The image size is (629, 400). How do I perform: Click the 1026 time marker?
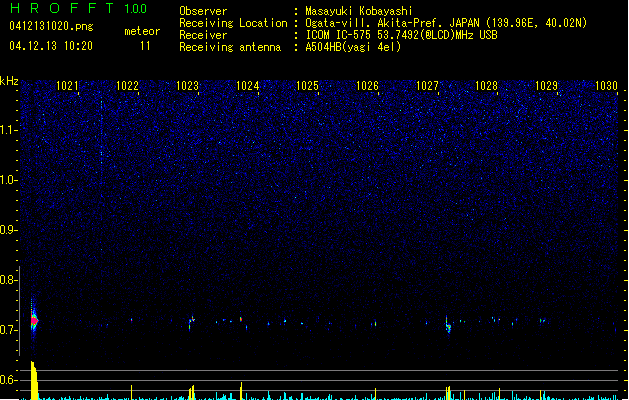point(367,86)
